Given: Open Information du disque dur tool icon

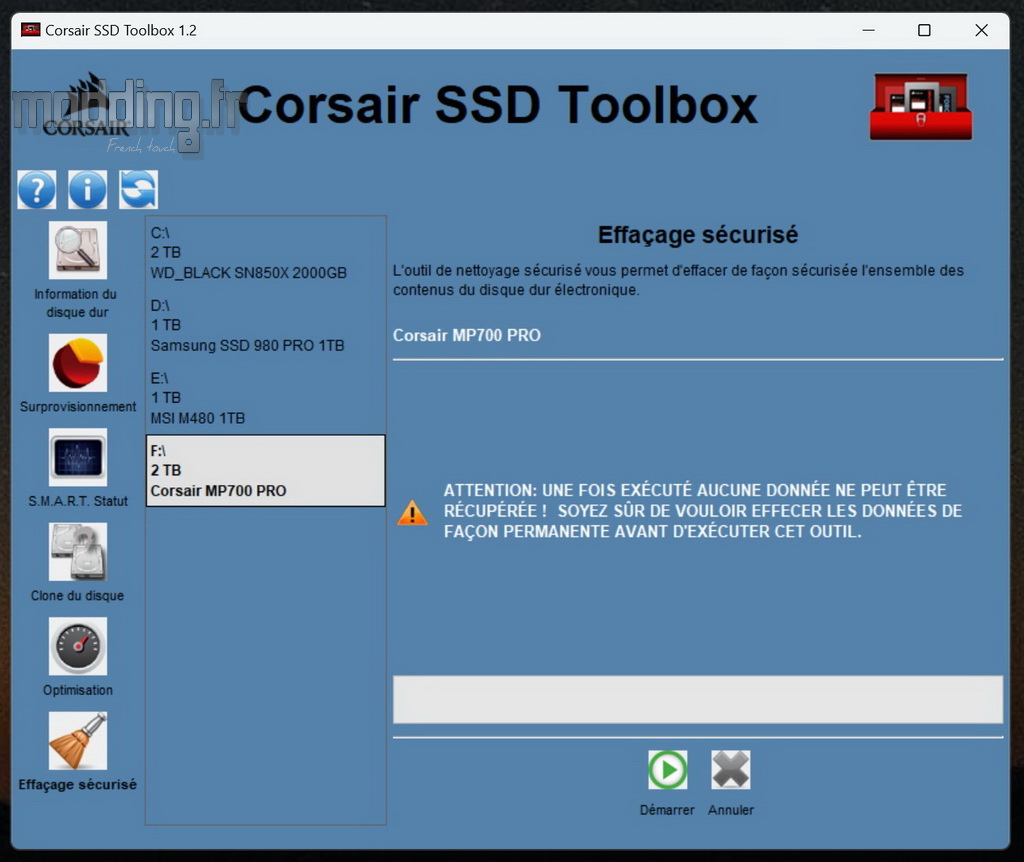Looking at the screenshot, I should click(x=78, y=250).
